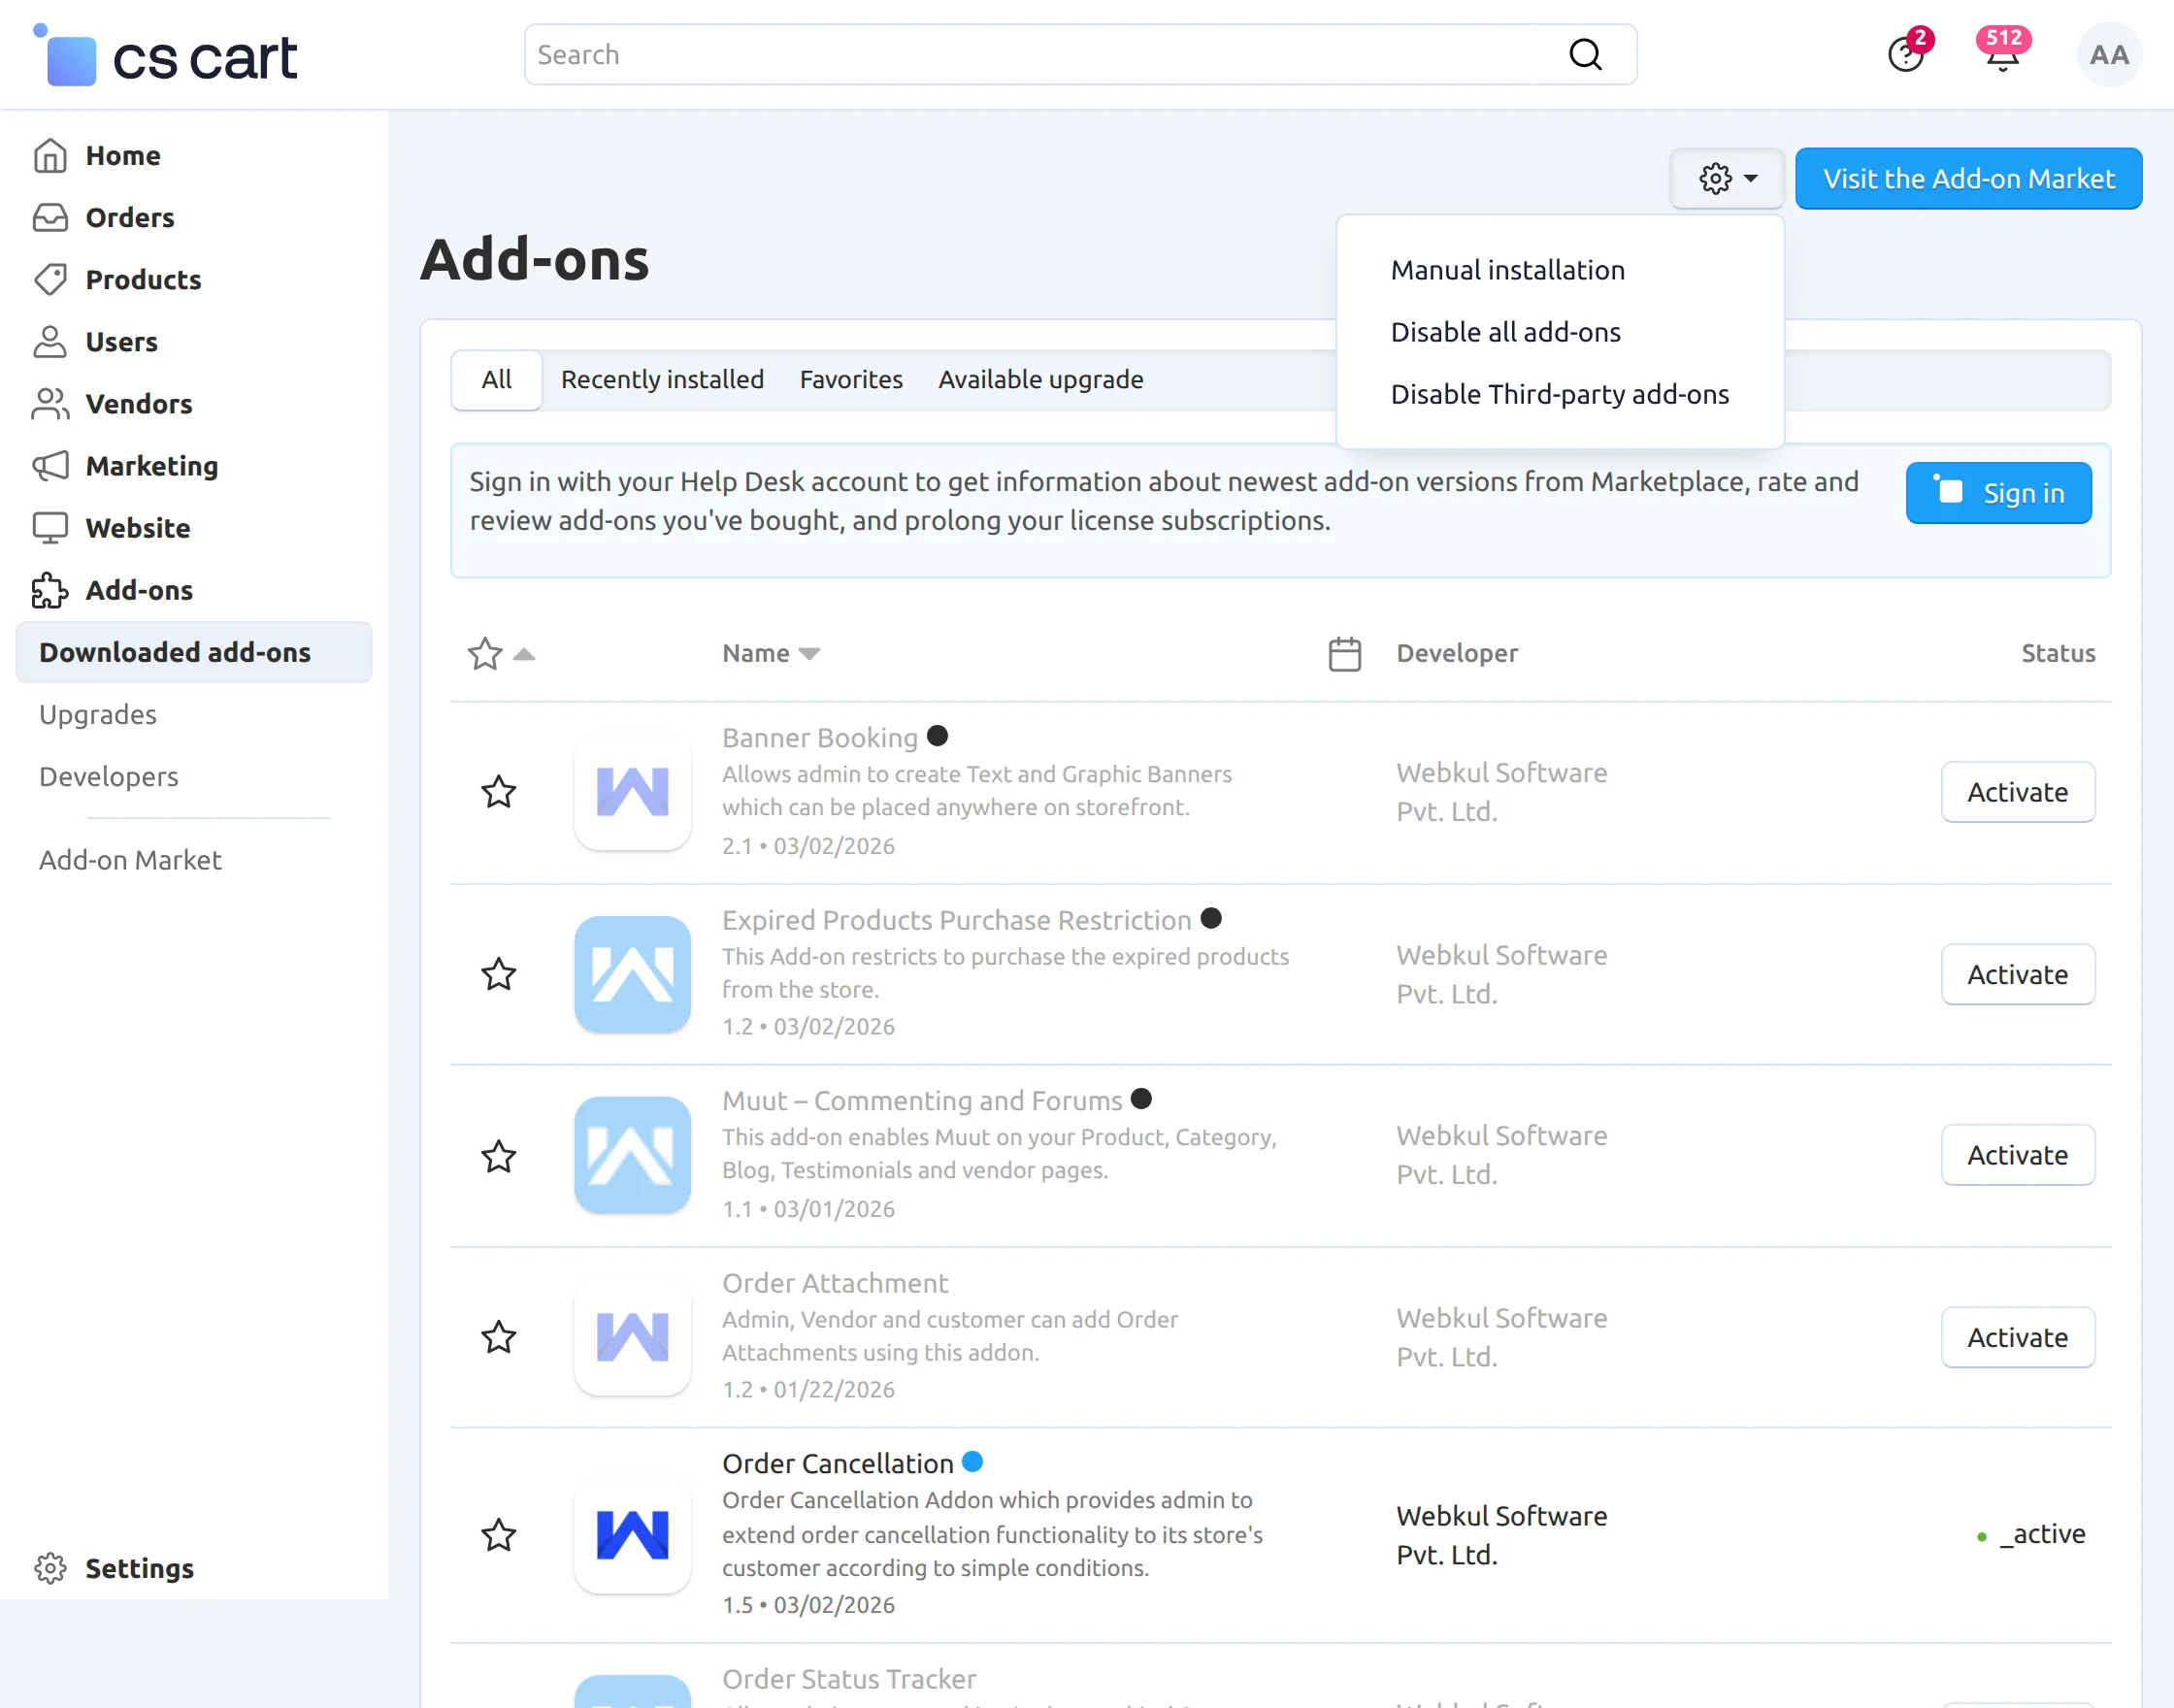Favorite Expired Products Purchase Restriction add-on
Viewport: 2174px width, 1708px height.
pyautogui.click(x=498, y=974)
